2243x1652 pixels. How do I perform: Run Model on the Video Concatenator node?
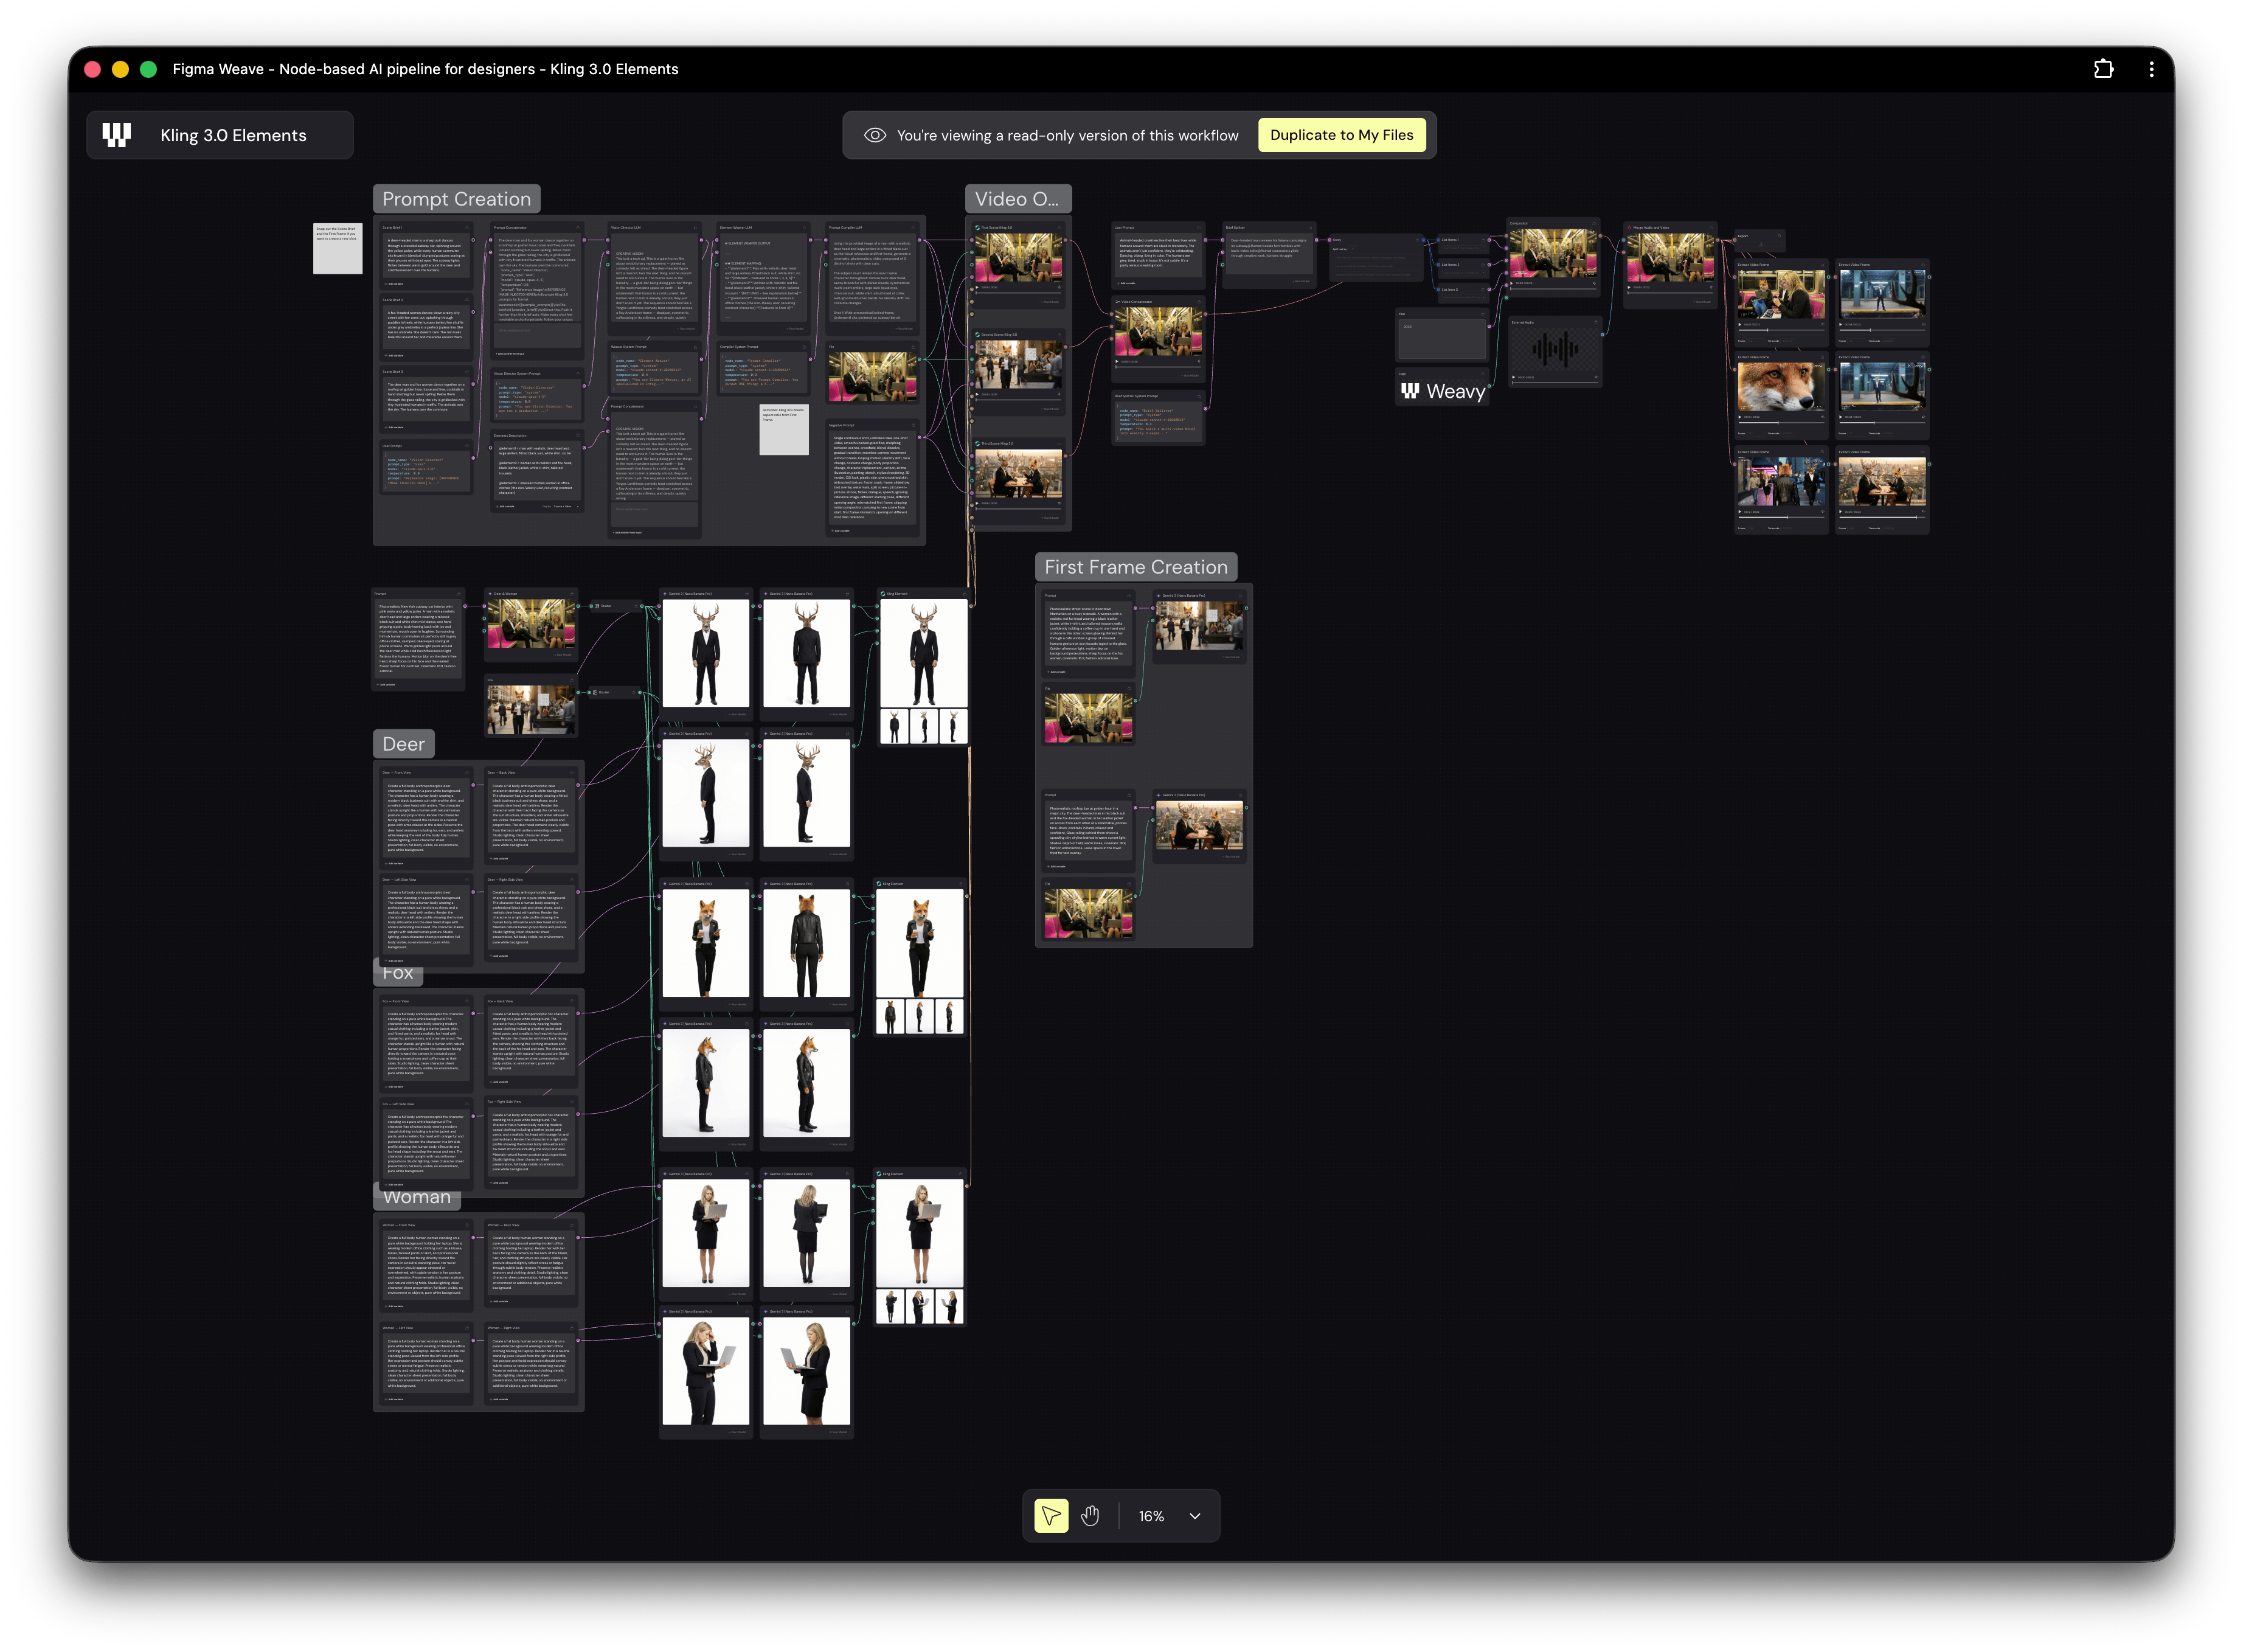click(x=1191, y=376)
